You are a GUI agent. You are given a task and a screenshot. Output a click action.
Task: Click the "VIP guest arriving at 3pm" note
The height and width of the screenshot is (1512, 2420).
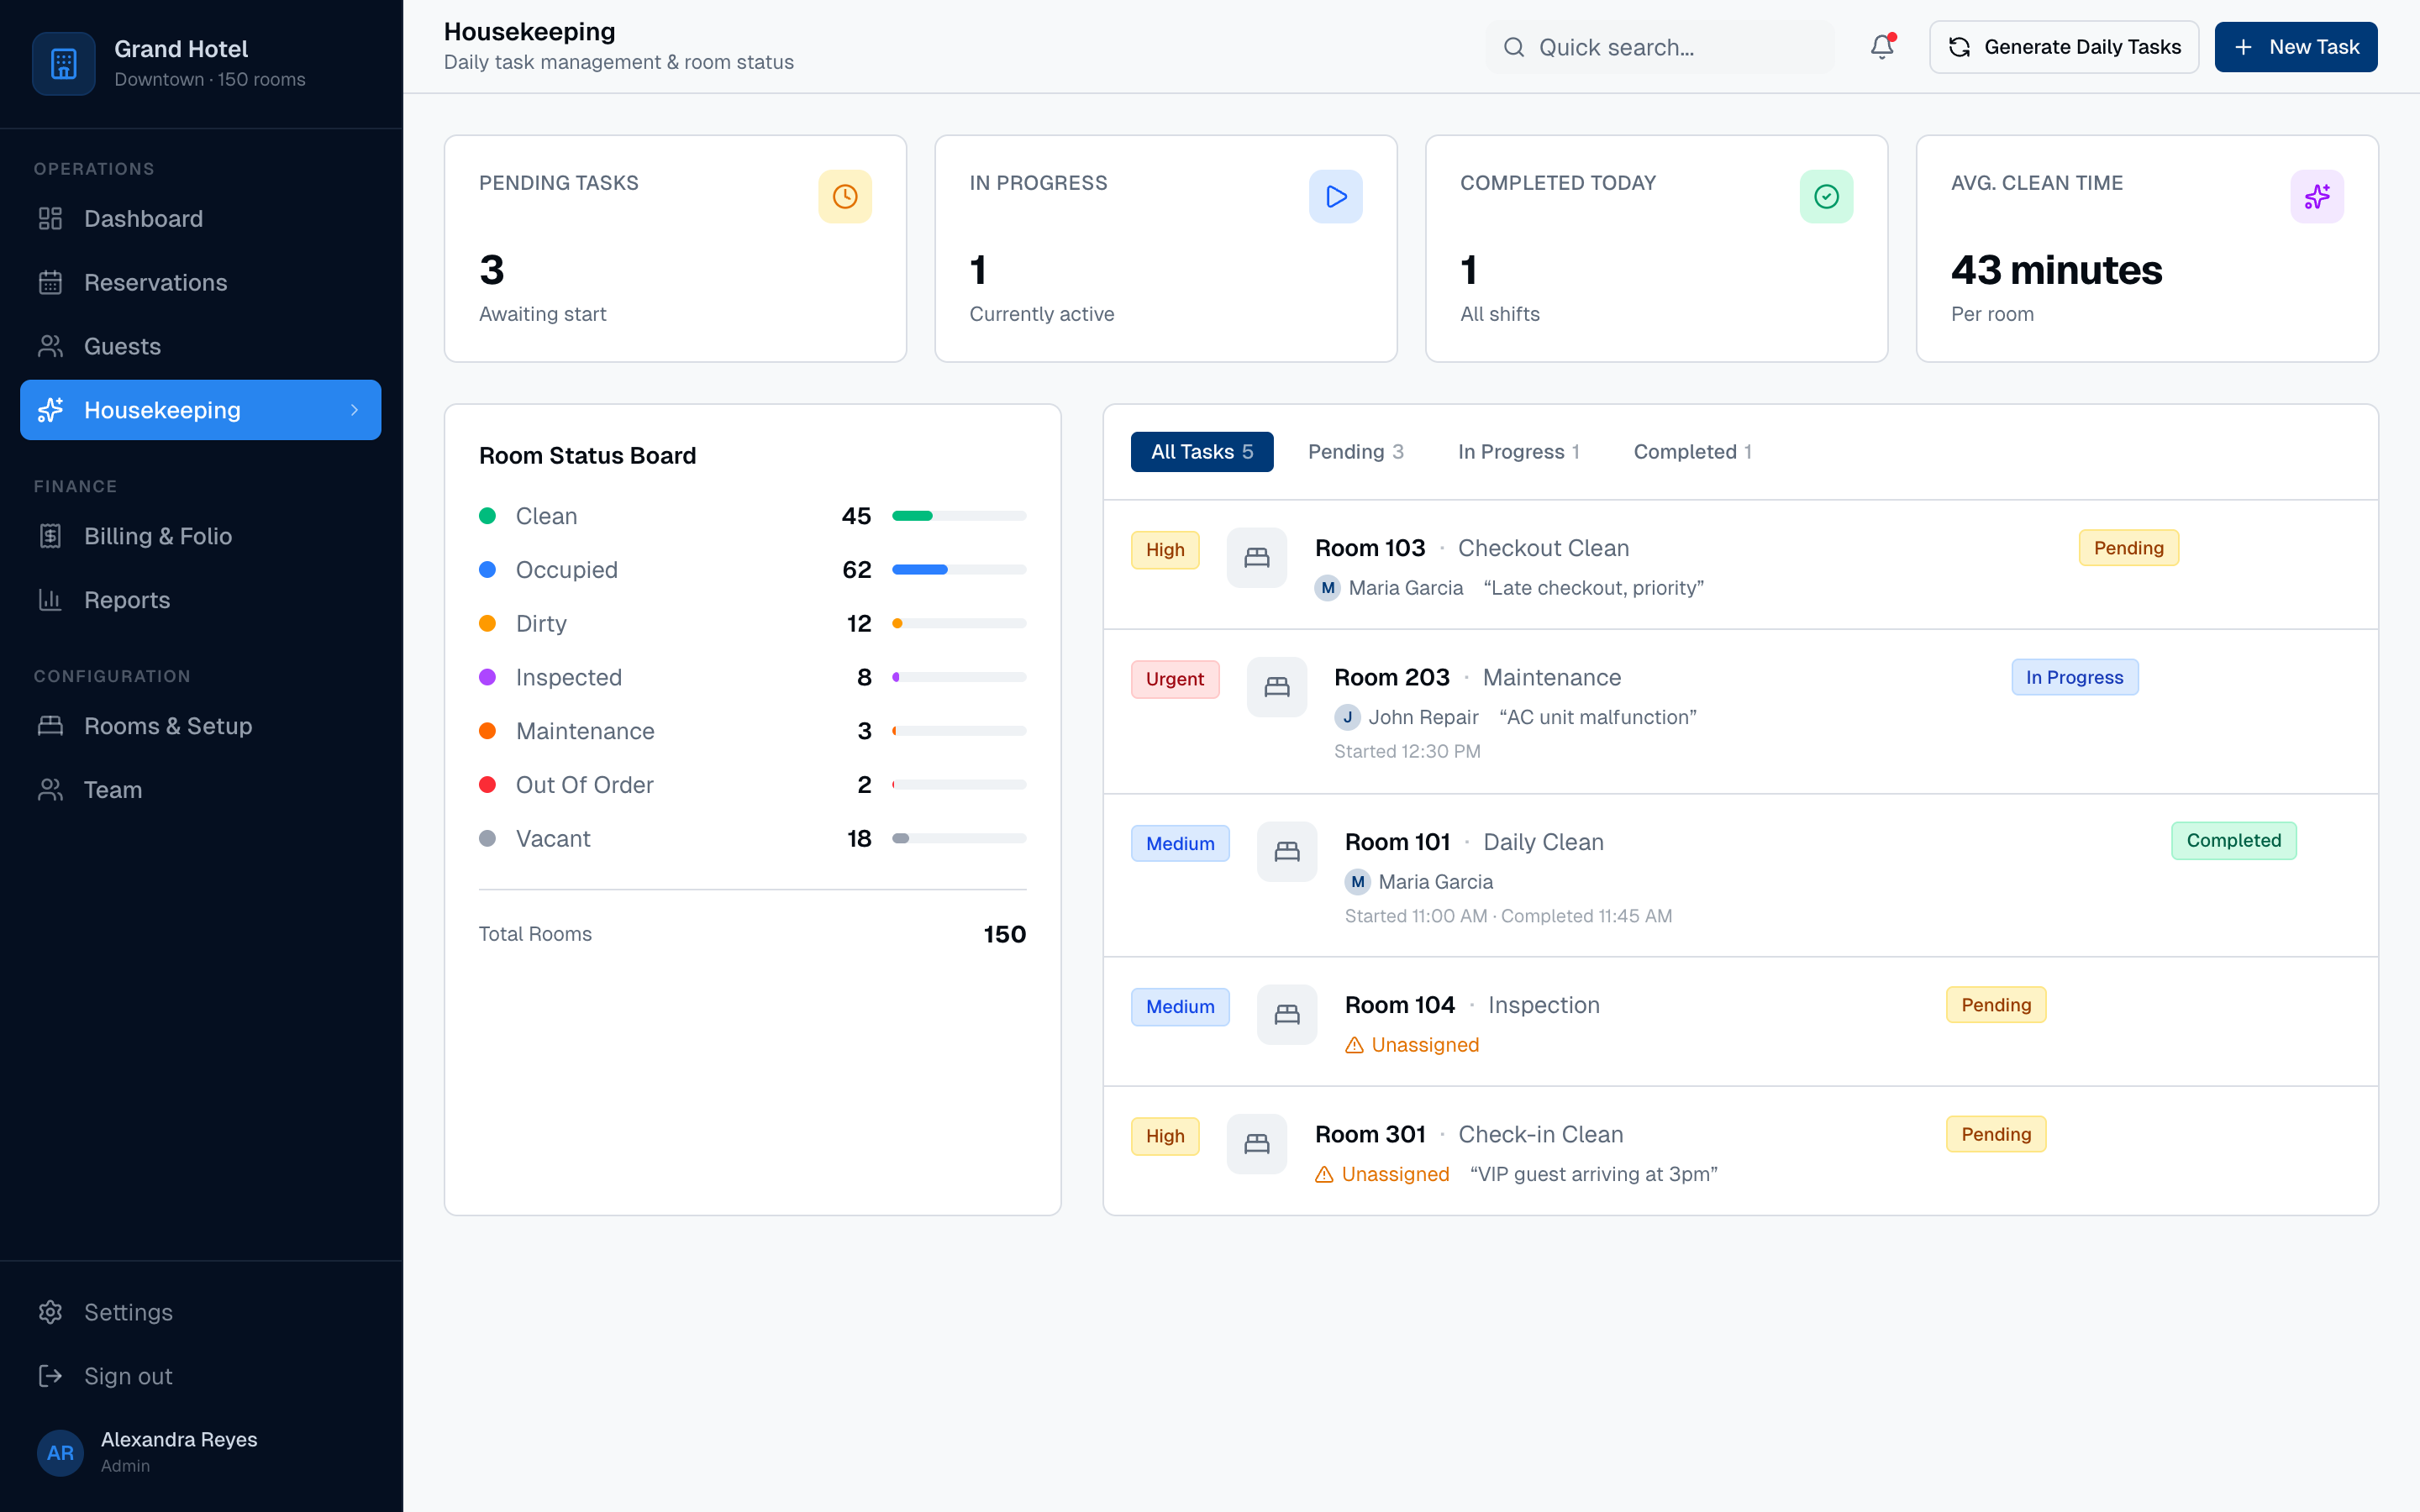(1594, 1174)
